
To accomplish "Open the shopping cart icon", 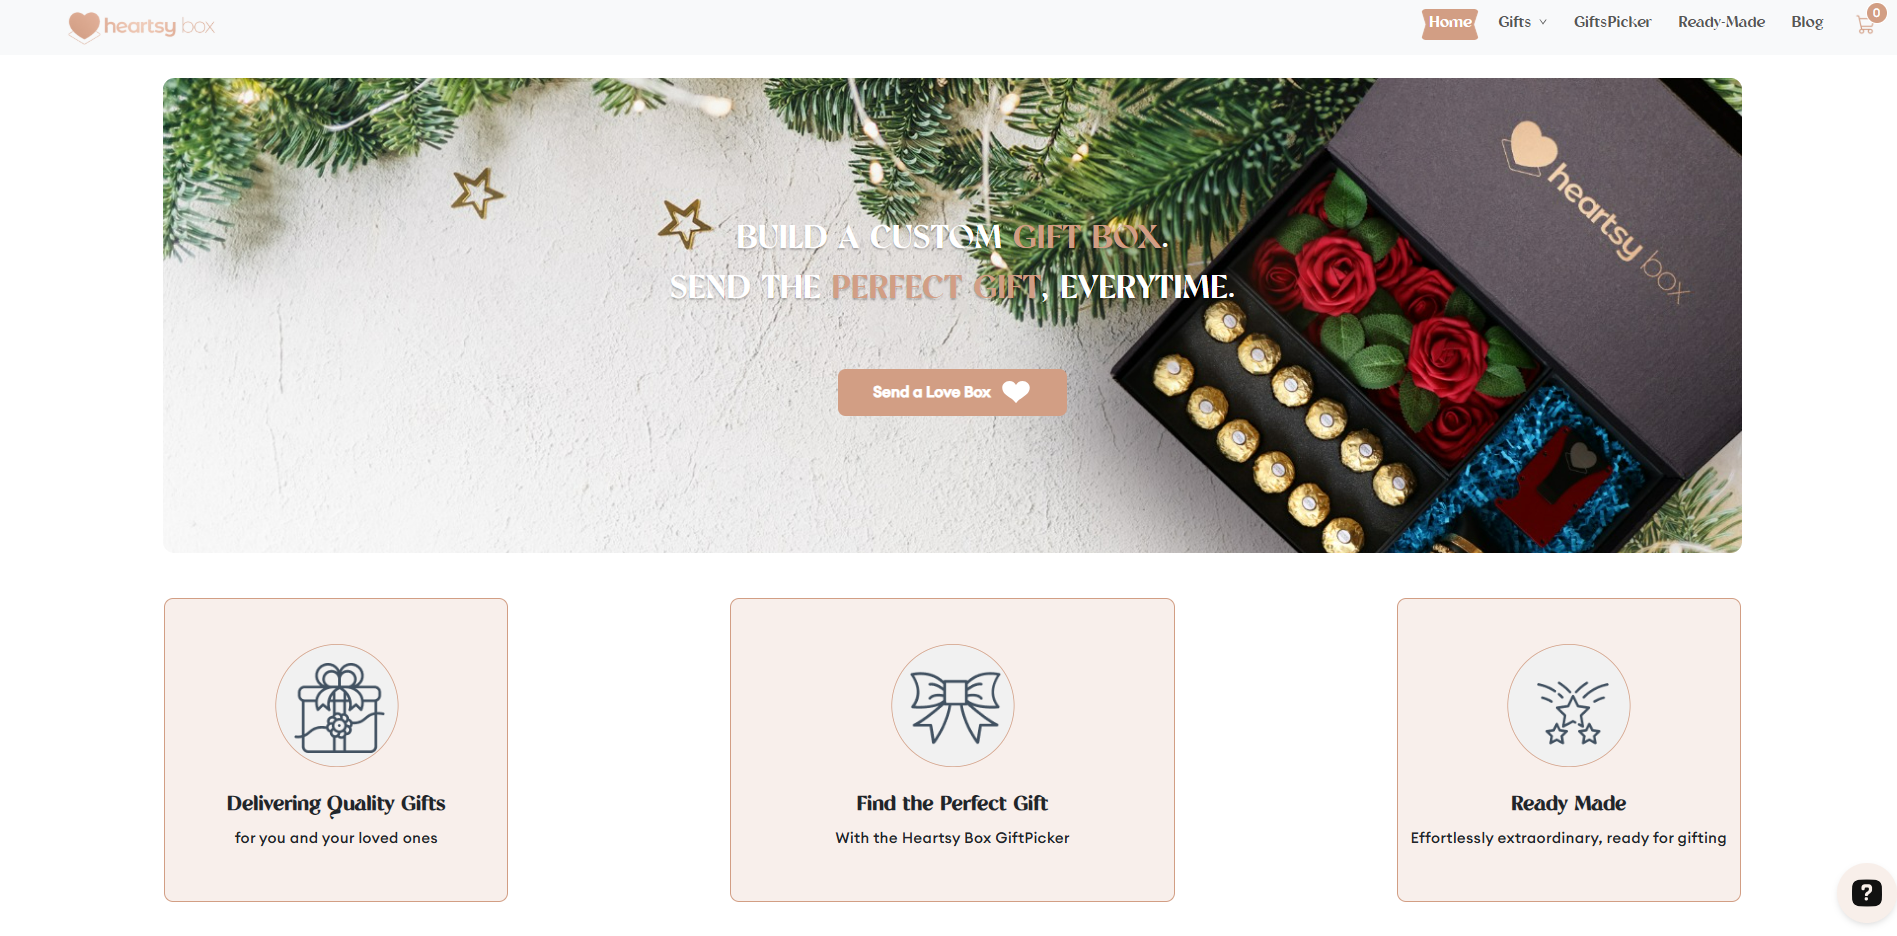I will [1864, 25].
